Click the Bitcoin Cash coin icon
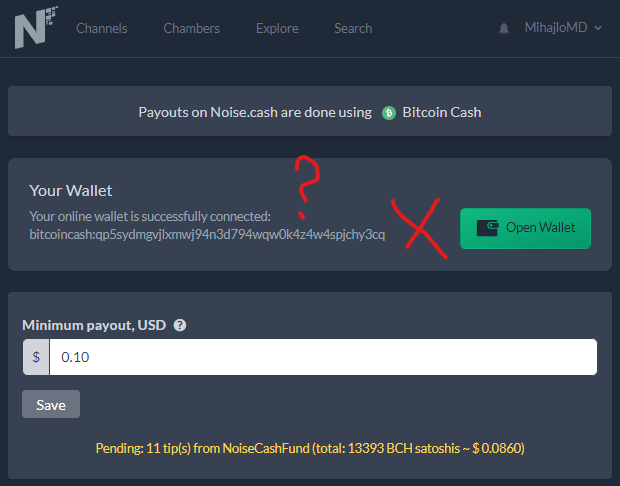Screen dimensions: 620x486 coord(389,113)
